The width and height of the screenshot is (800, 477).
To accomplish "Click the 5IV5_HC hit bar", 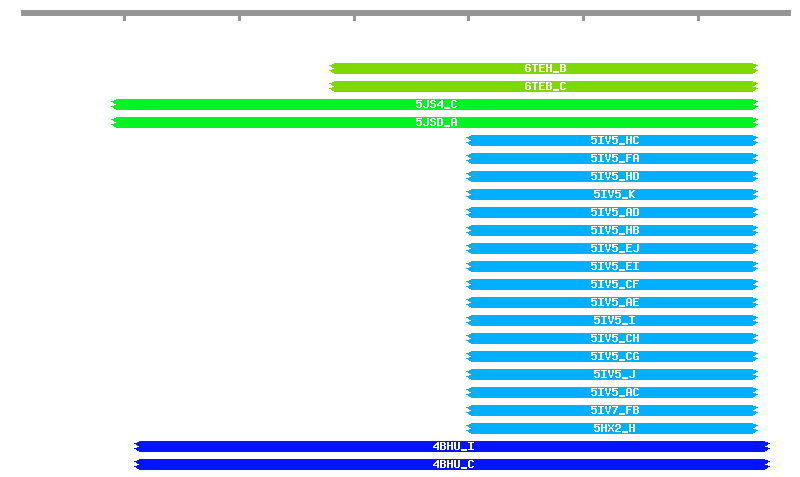I will coord(612,141).
